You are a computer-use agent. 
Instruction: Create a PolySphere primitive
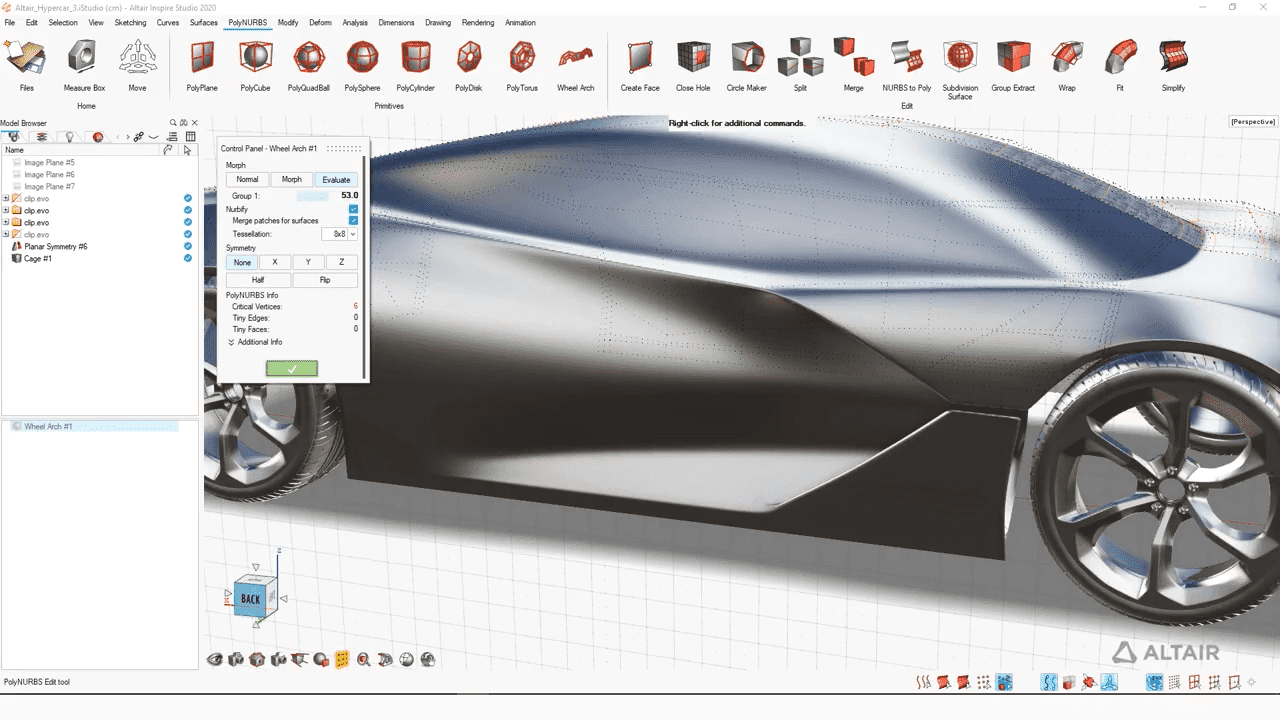(362, 66)
